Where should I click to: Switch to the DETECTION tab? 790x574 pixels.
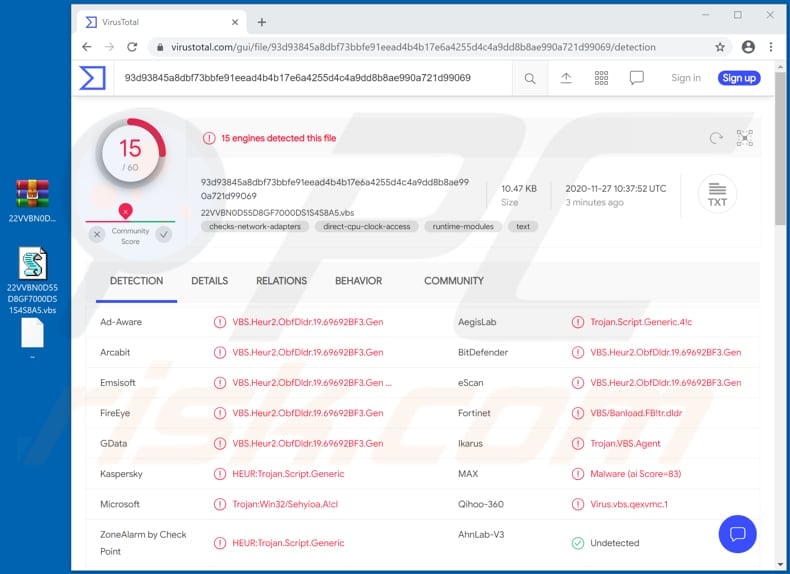137,281
